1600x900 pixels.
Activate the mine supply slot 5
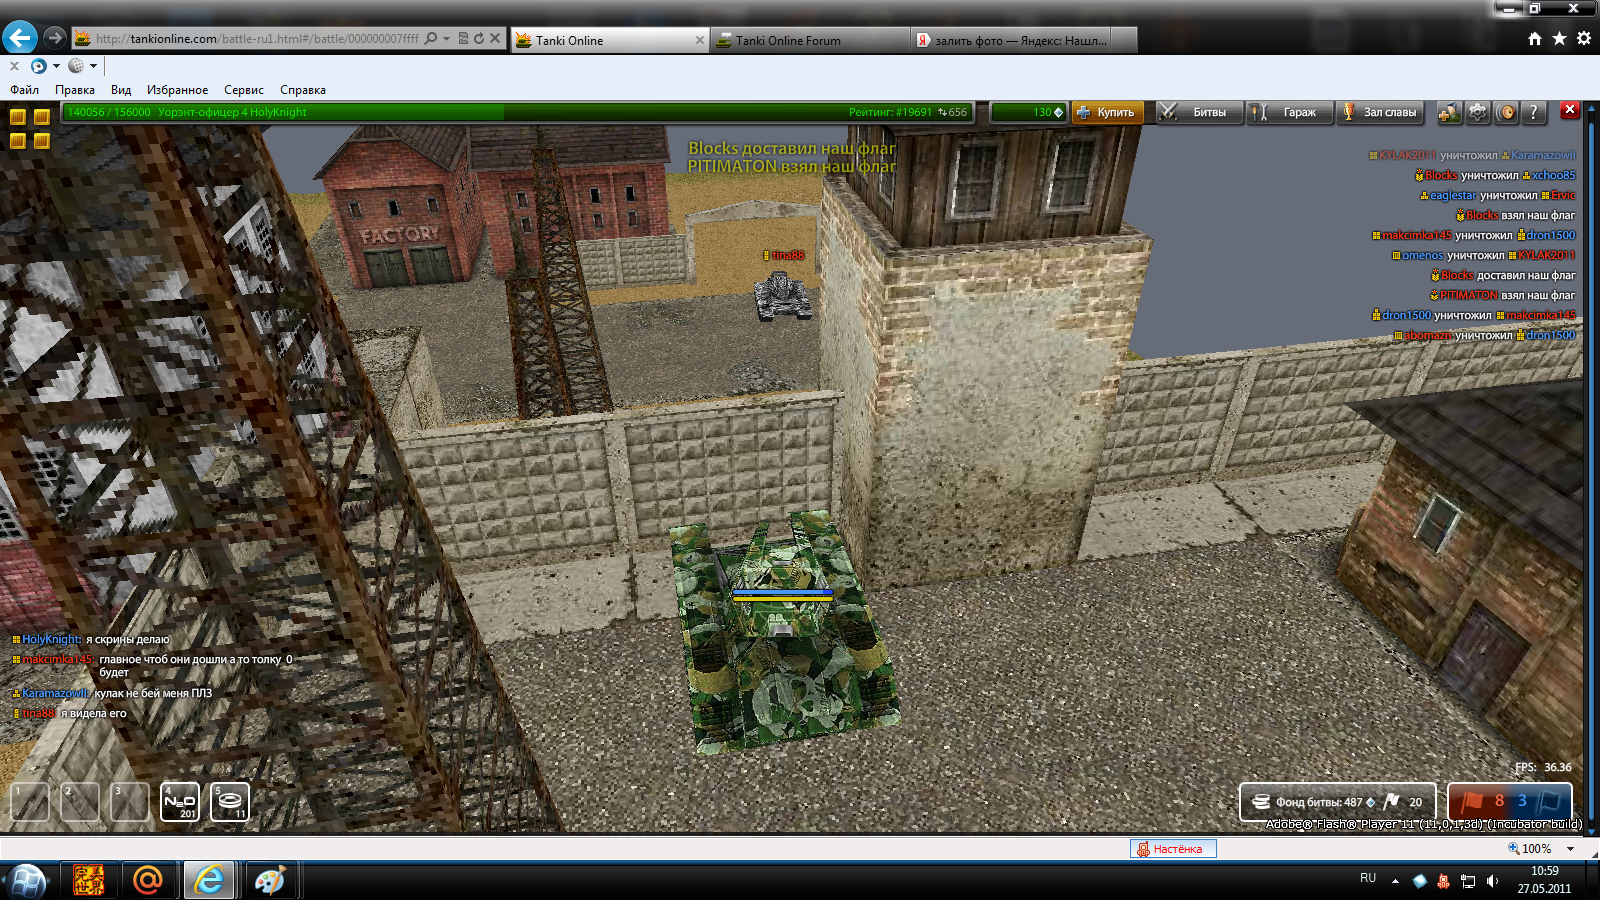point(230,802)
